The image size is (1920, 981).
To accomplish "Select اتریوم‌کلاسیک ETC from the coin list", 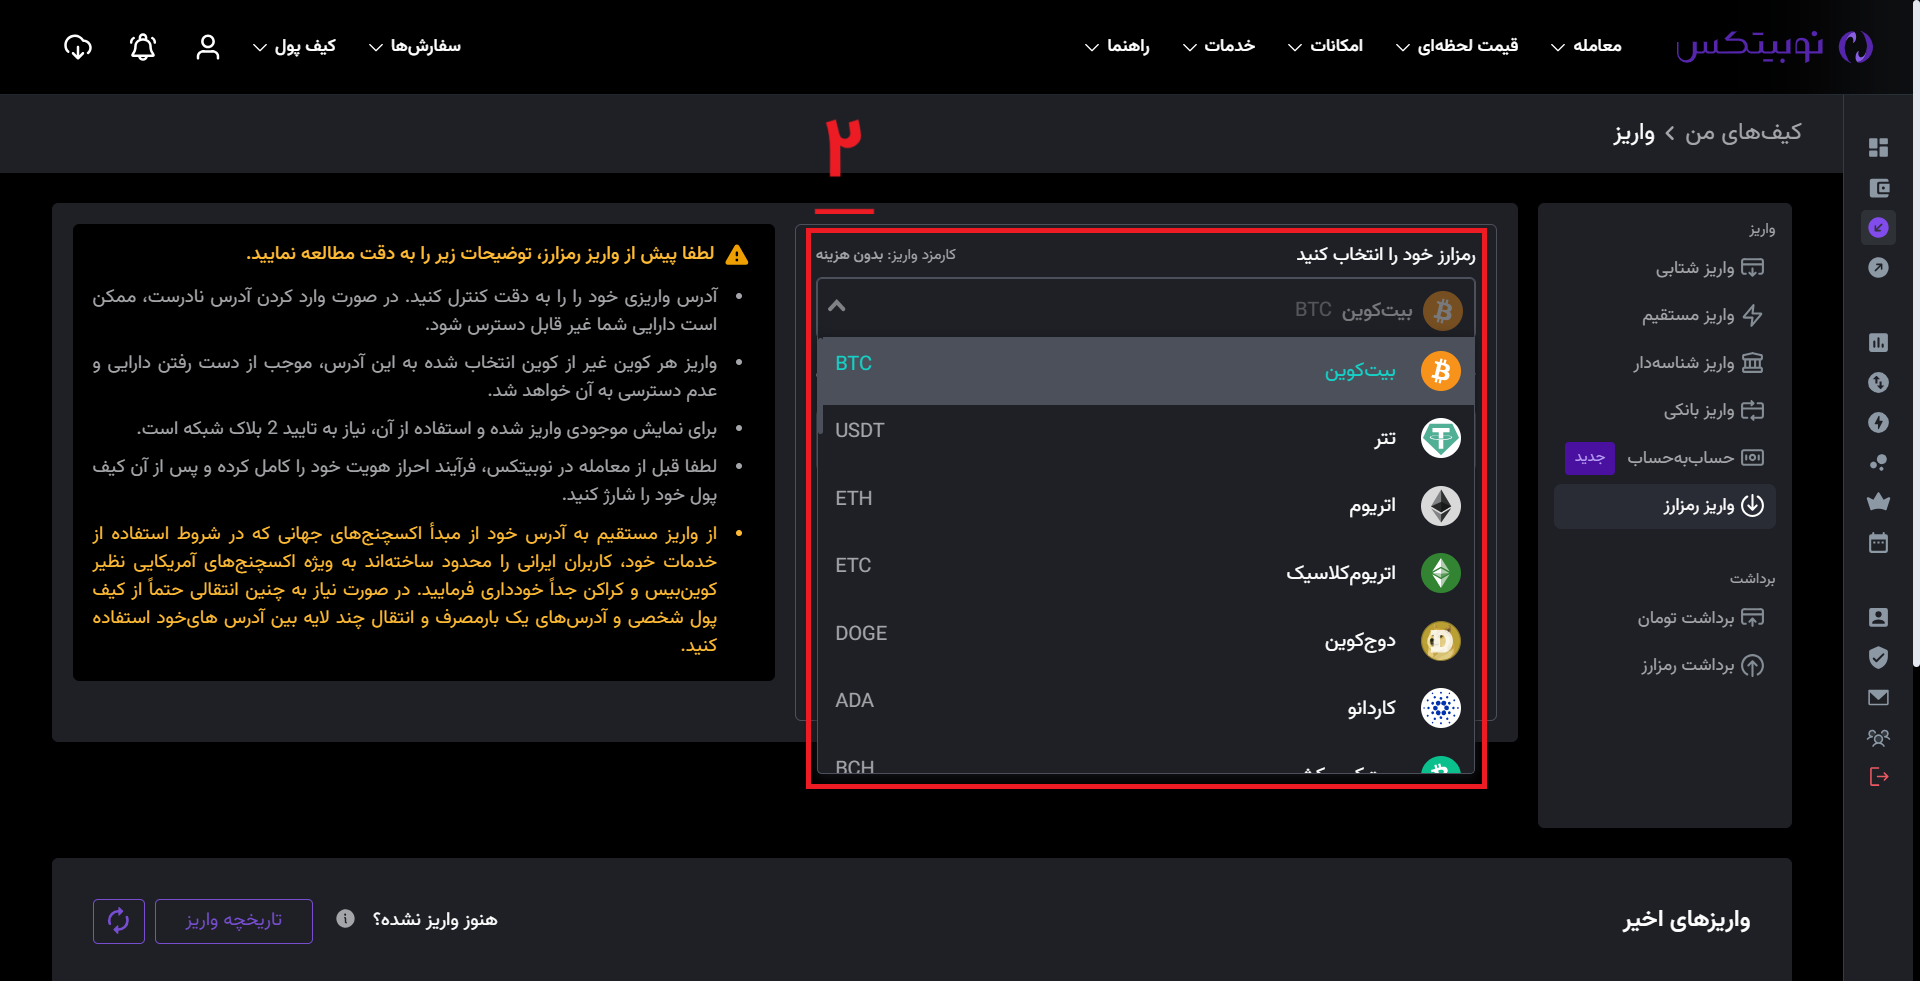I will 1146,572.
